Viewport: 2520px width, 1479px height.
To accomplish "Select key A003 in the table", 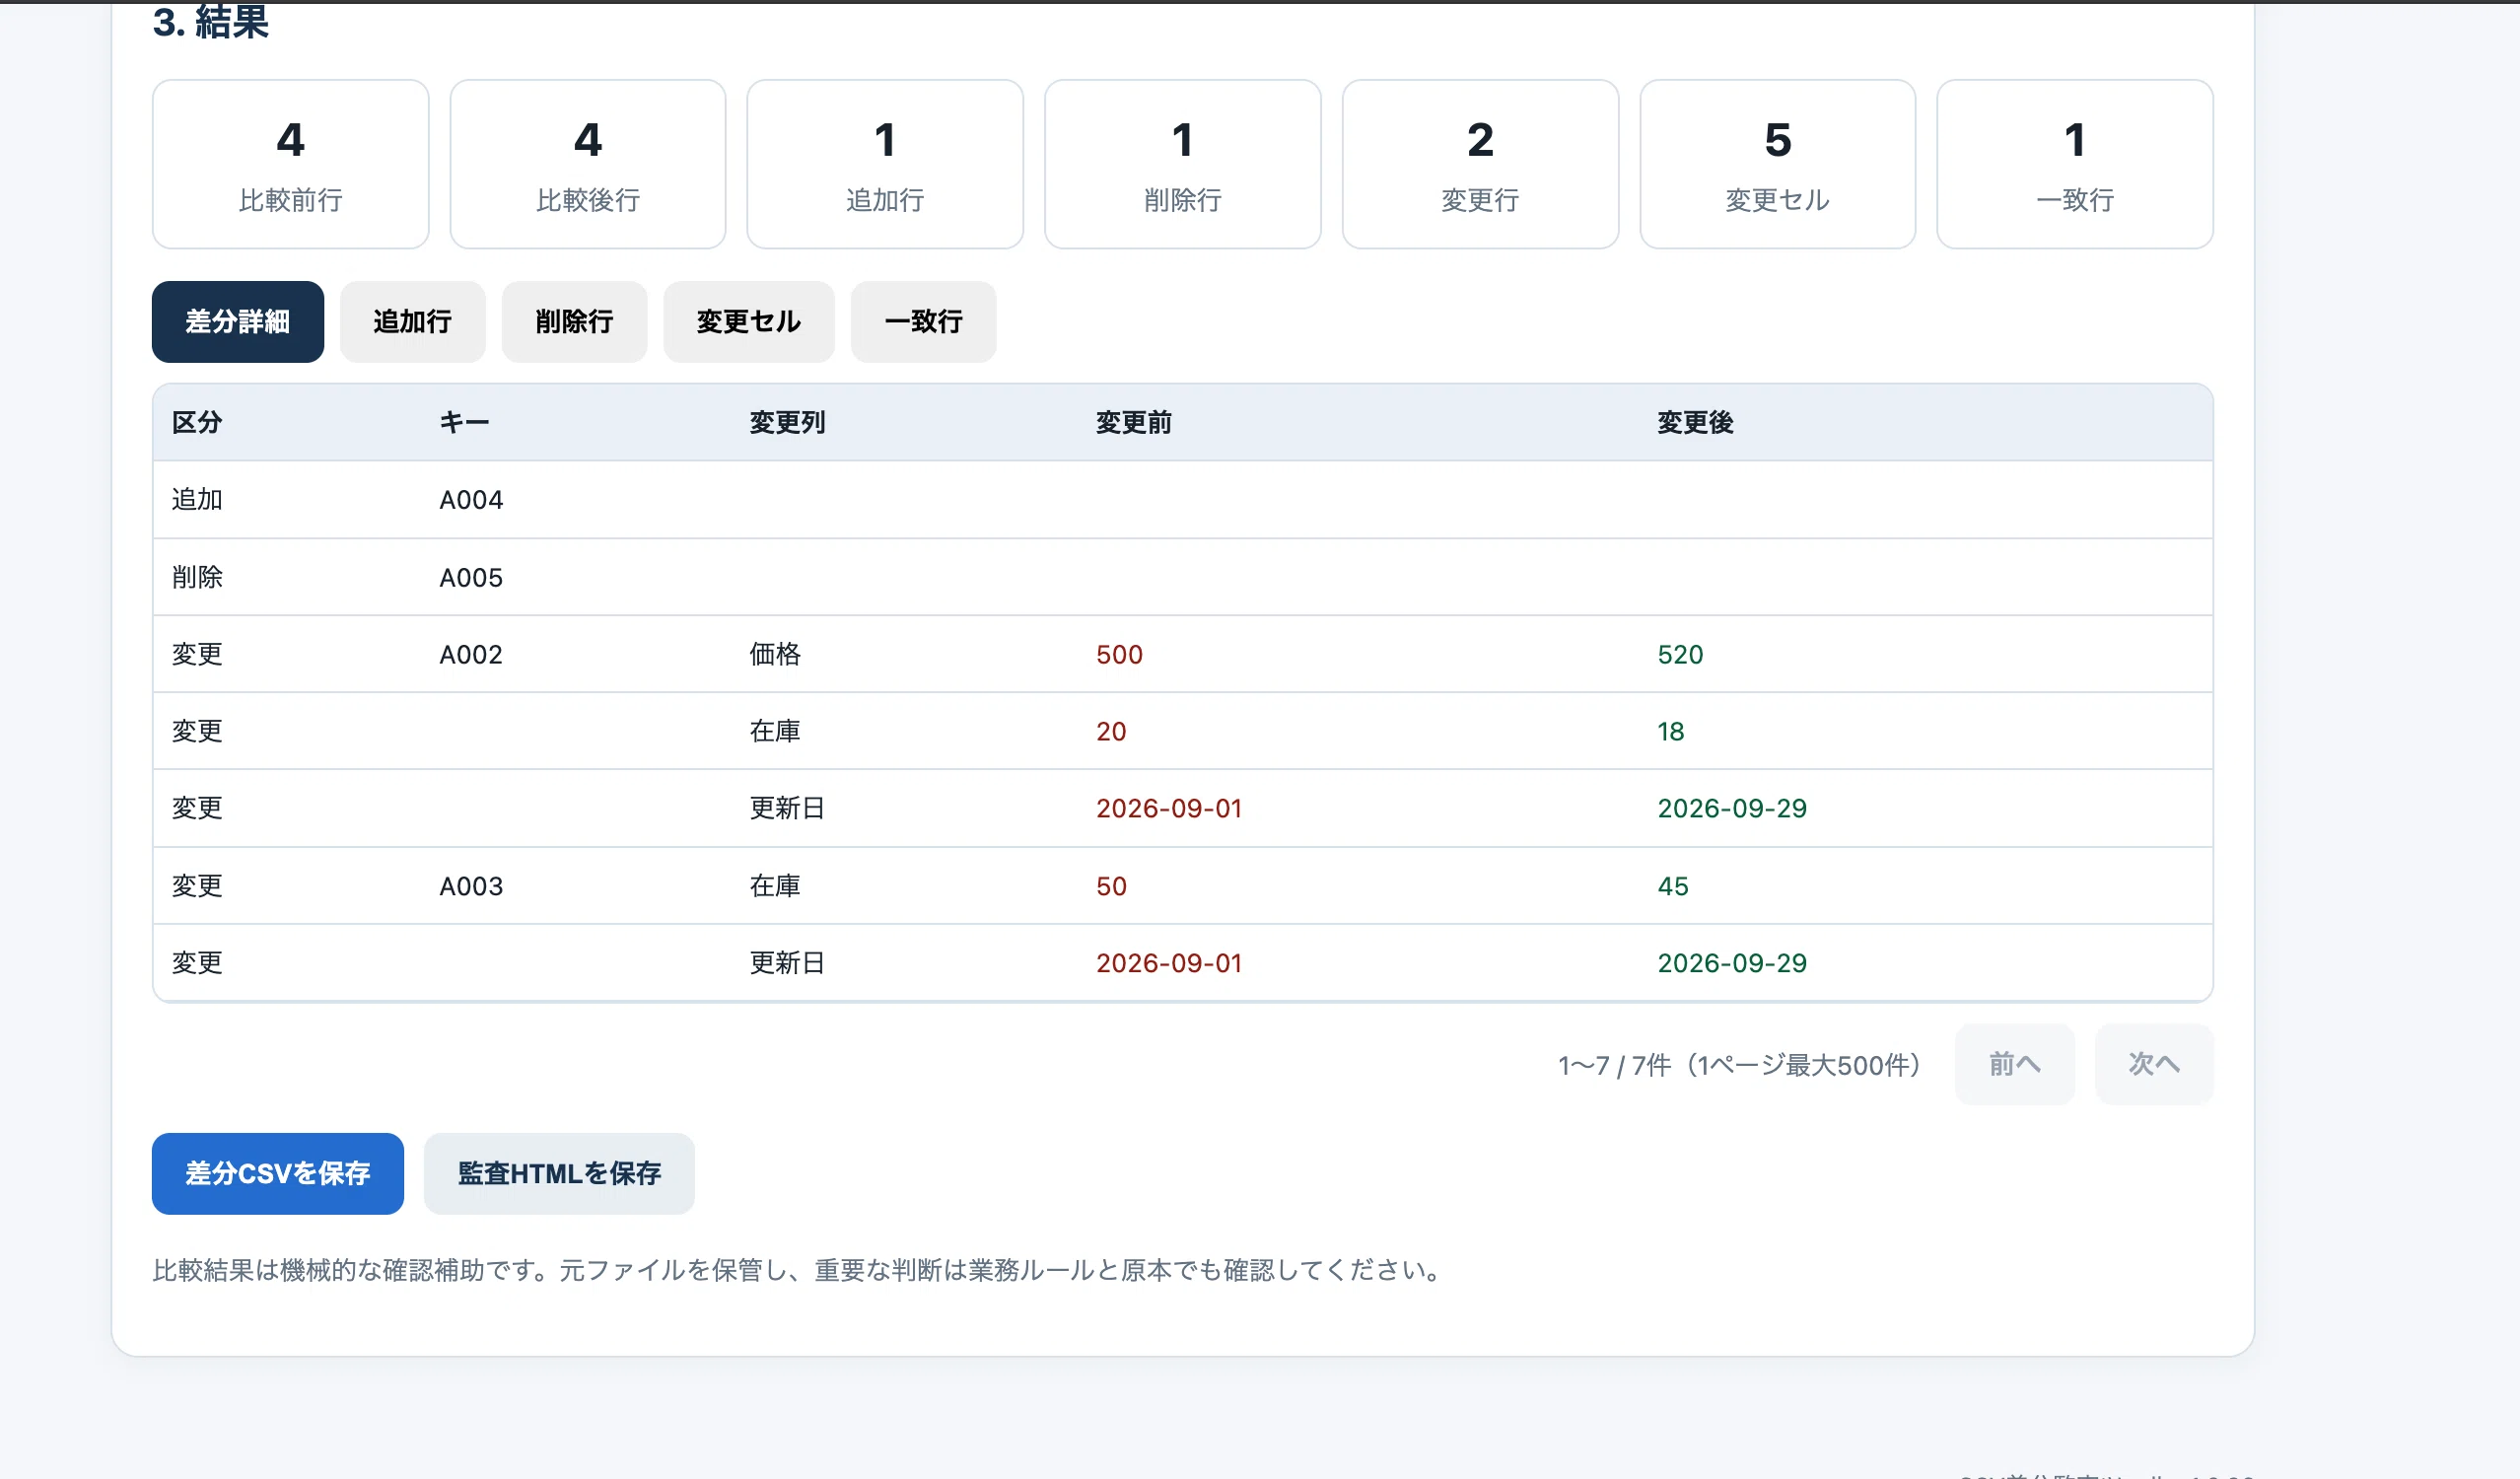I will coord(471,886).
